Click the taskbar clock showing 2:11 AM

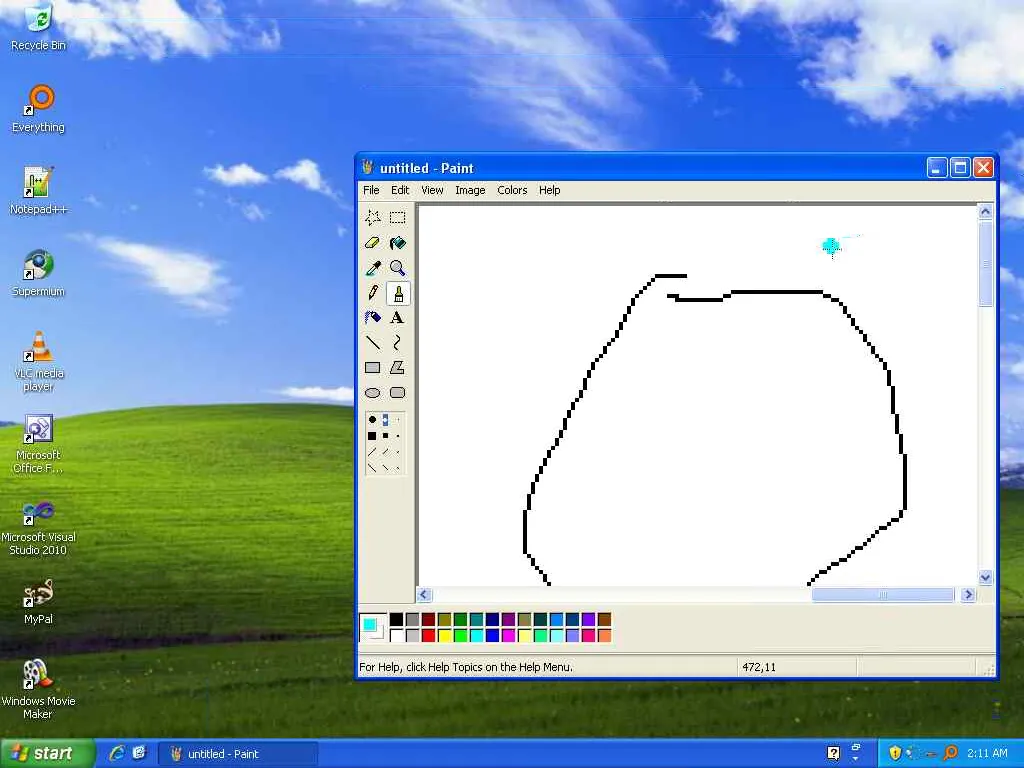click(987, 753)
